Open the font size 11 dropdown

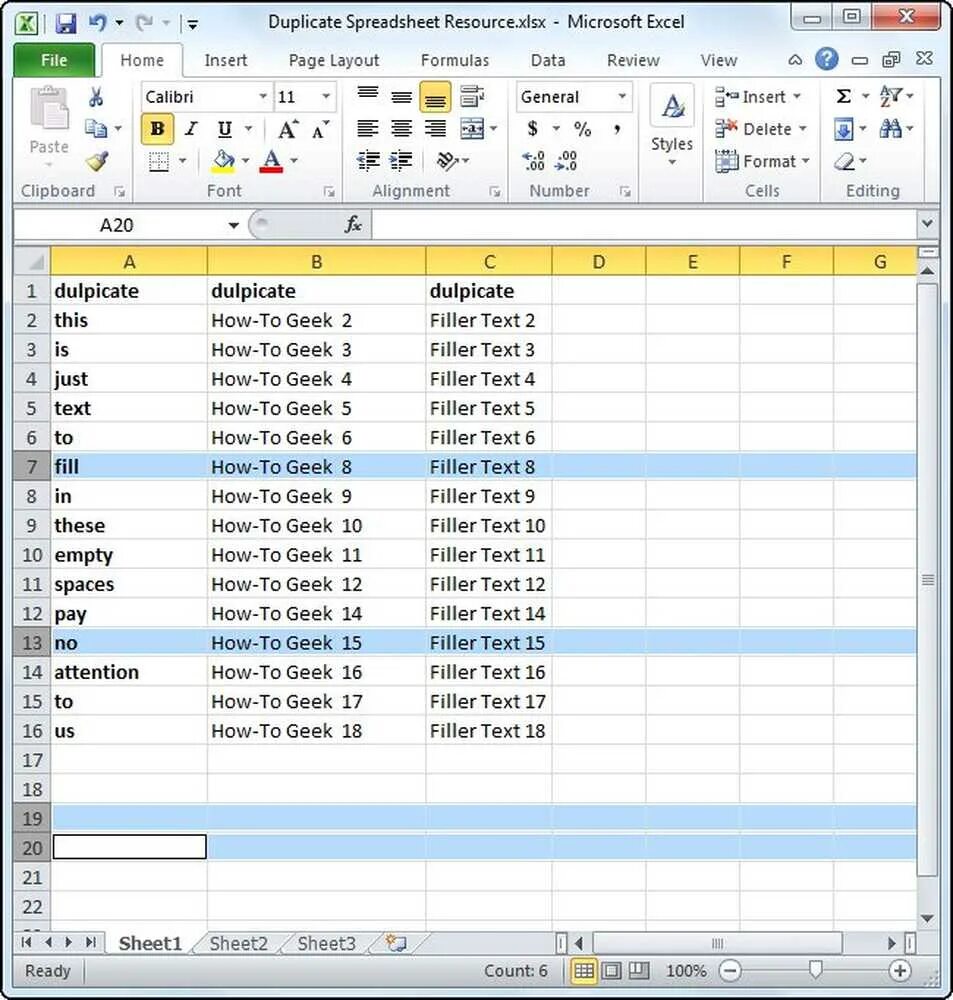pos(326,96)
